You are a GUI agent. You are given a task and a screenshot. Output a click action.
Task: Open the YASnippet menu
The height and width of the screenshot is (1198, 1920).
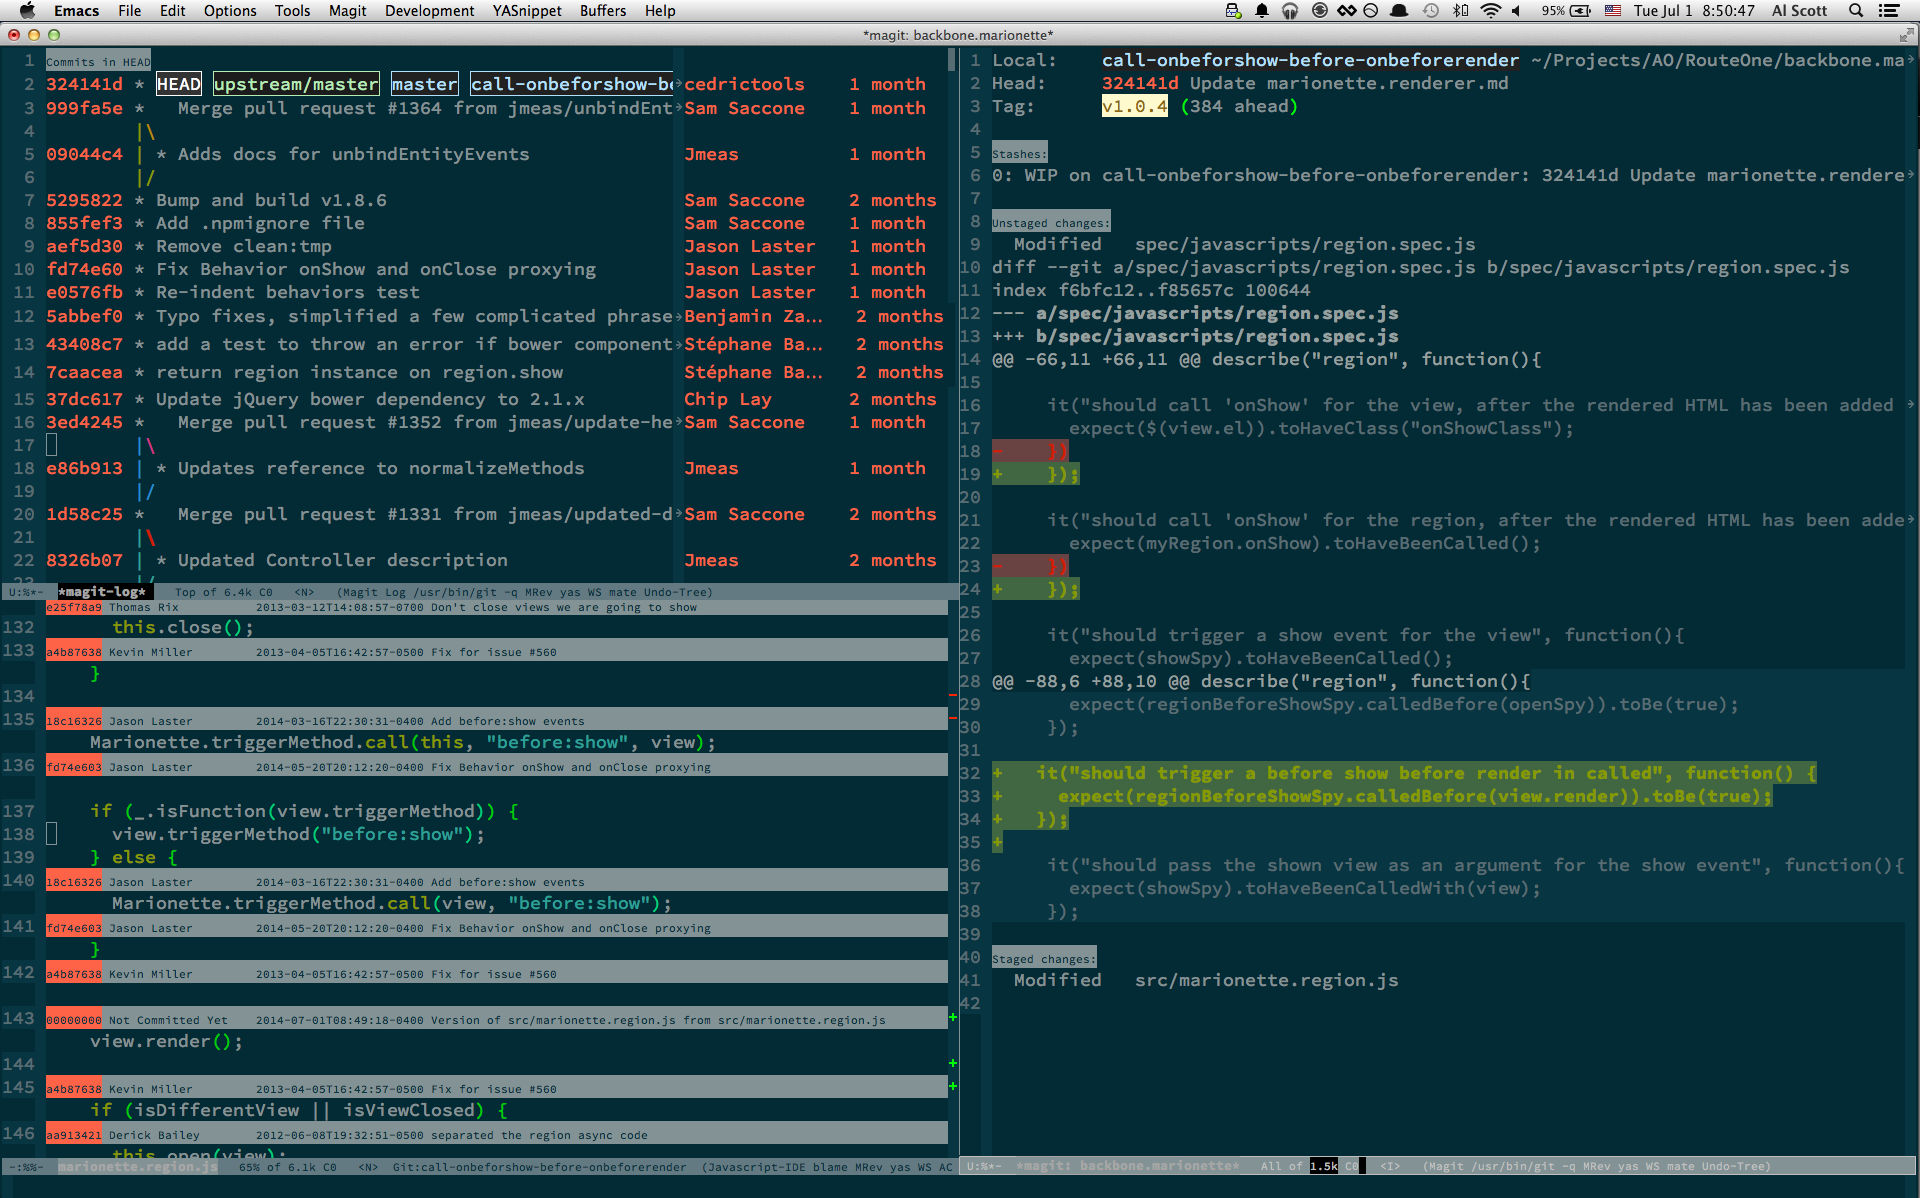pyautogui.click(x=527, y=11)
